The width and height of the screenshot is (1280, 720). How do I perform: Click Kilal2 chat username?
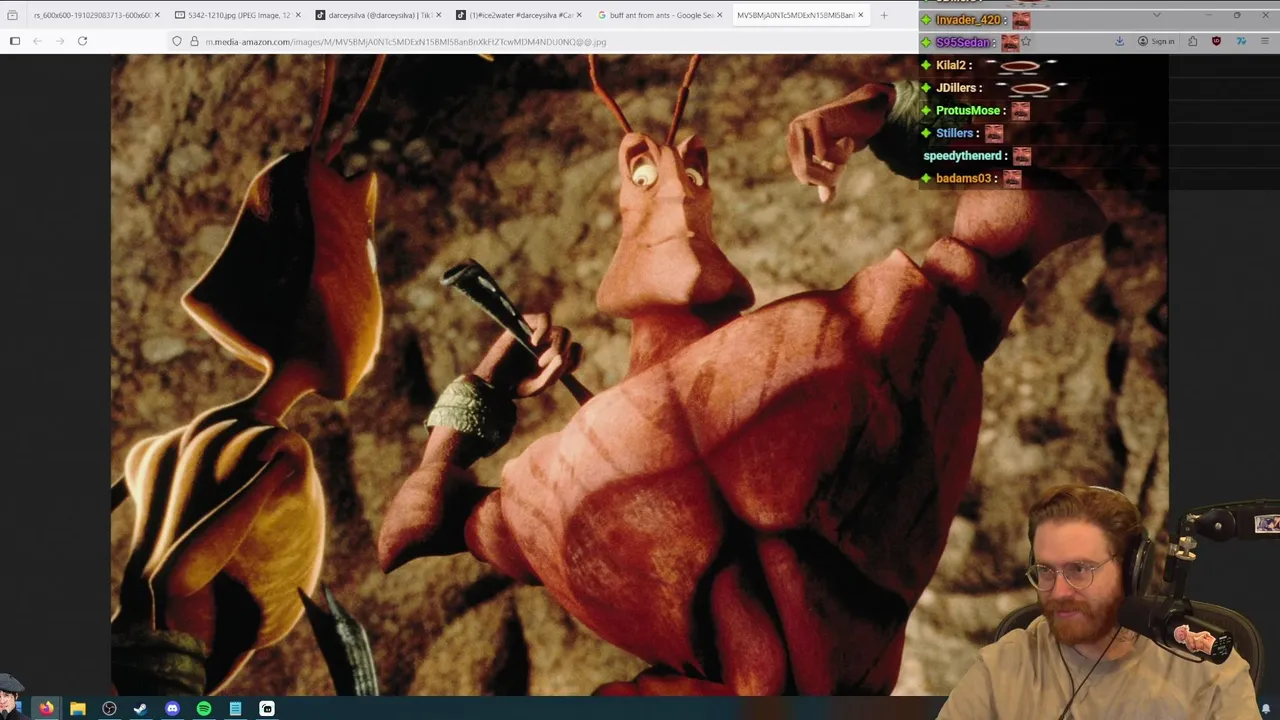(951, 65)
